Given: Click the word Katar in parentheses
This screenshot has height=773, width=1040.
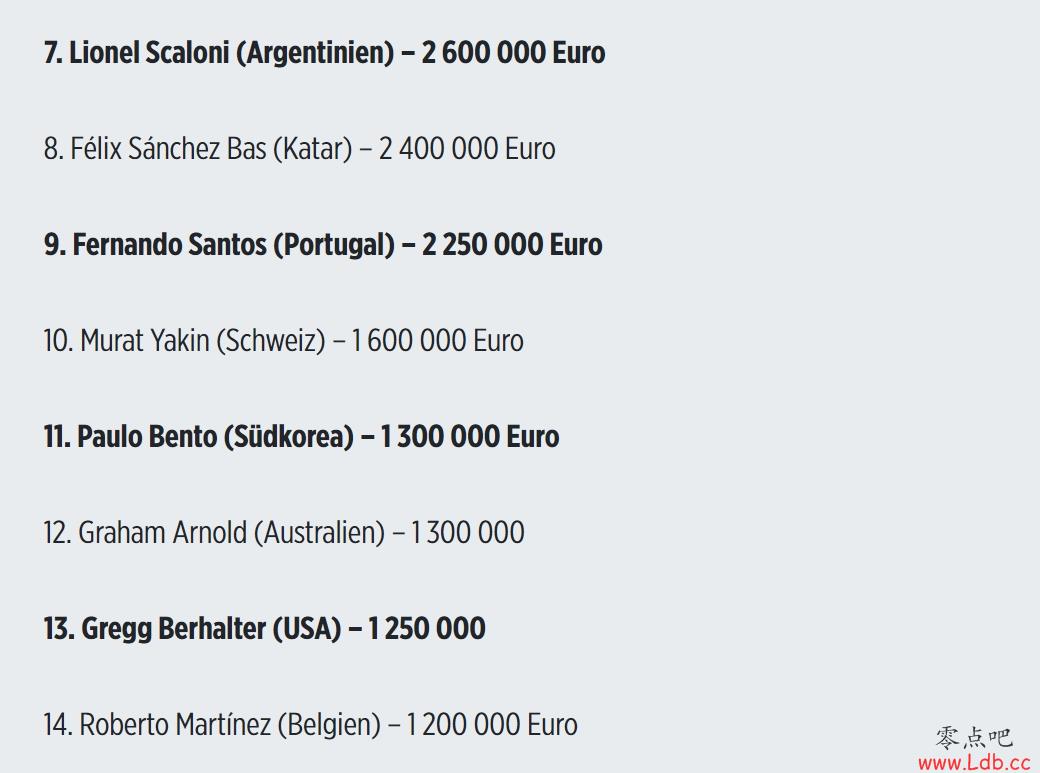Looking at the screenshot, I should [313, 149].
